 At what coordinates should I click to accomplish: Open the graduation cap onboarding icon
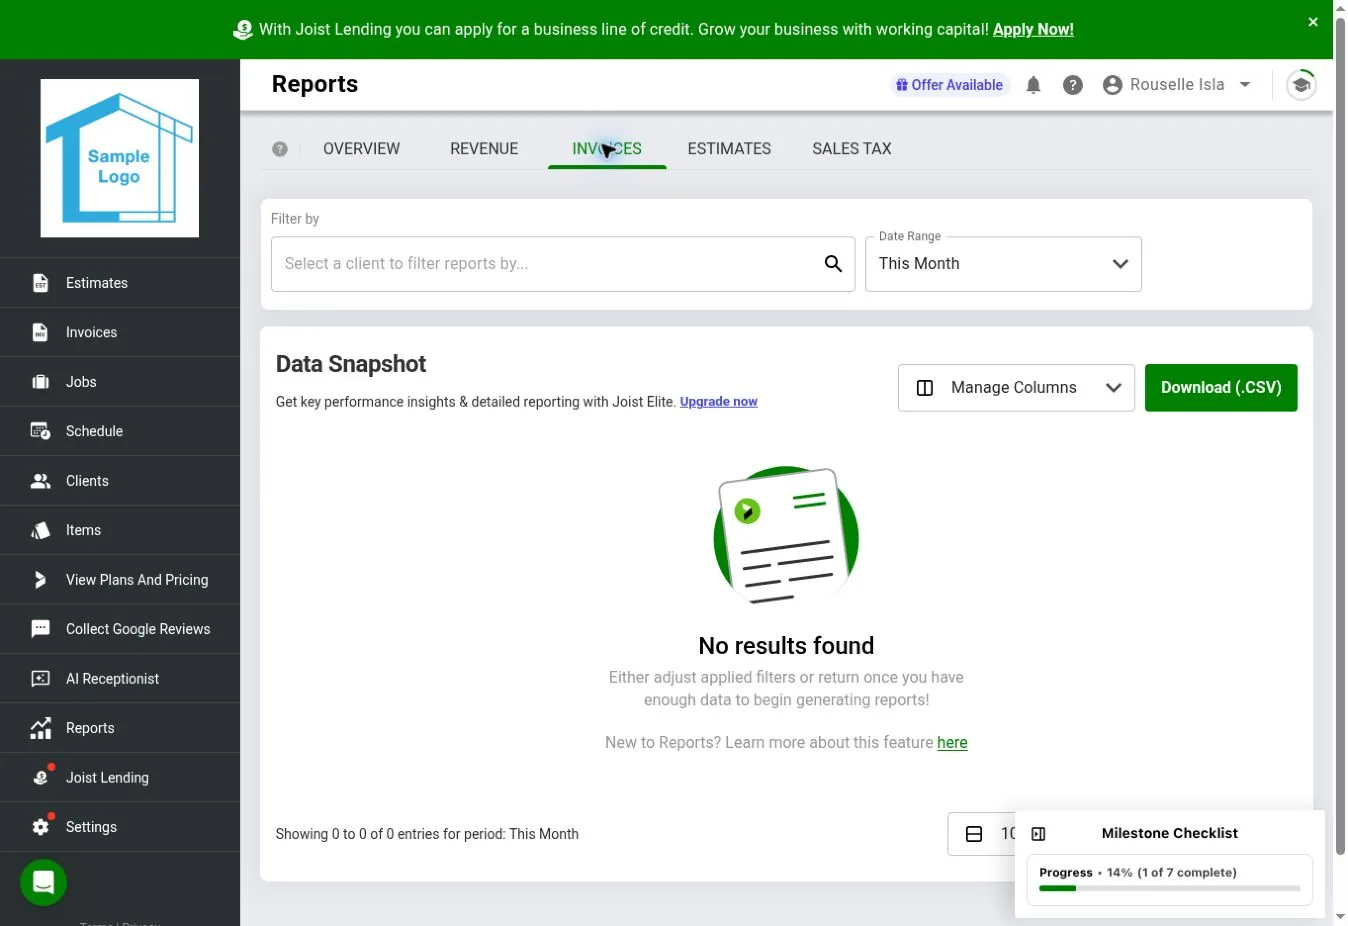pos(1301,85)
